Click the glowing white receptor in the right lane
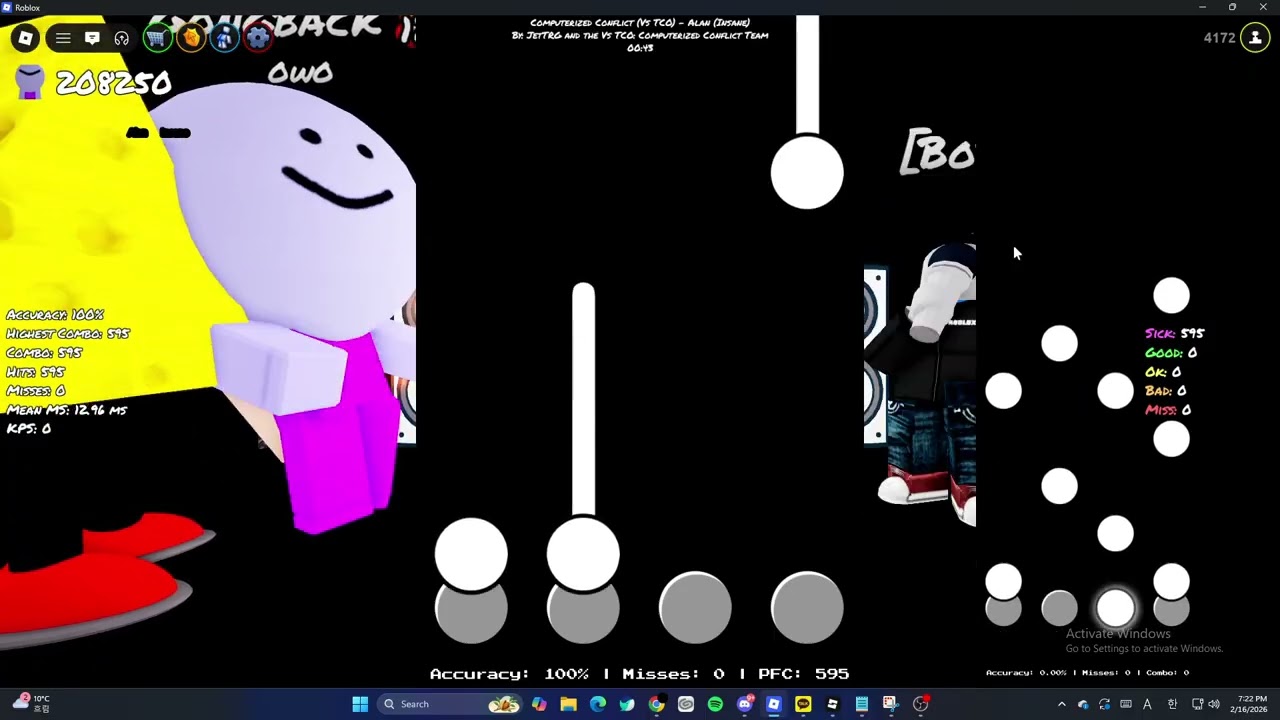 click(x=1115, y=608)
